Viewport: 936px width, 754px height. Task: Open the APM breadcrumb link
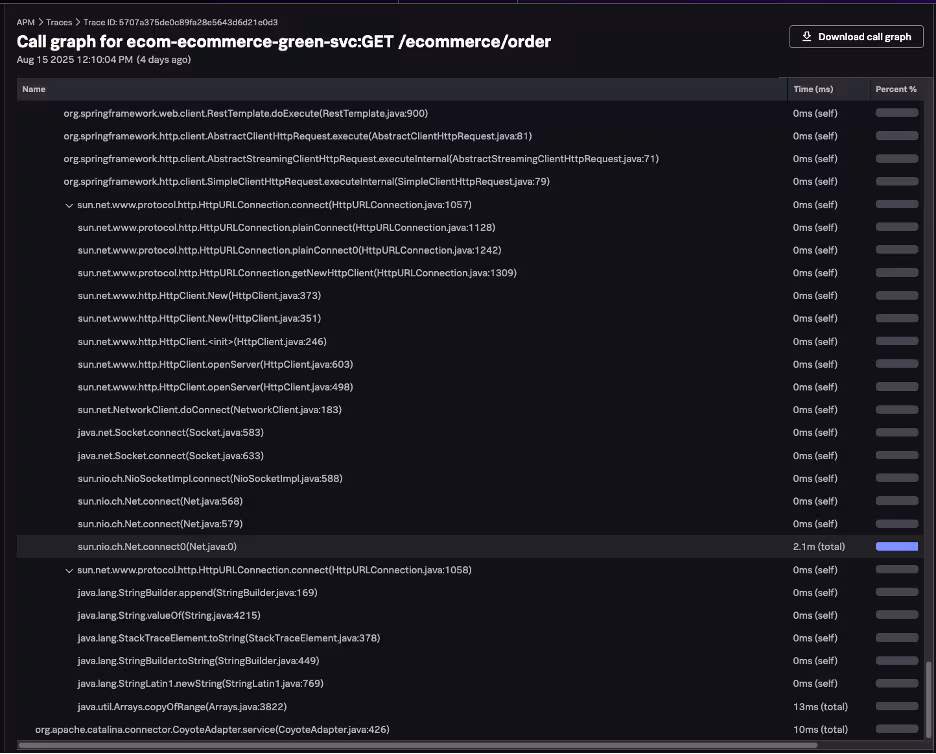[26, 21]
